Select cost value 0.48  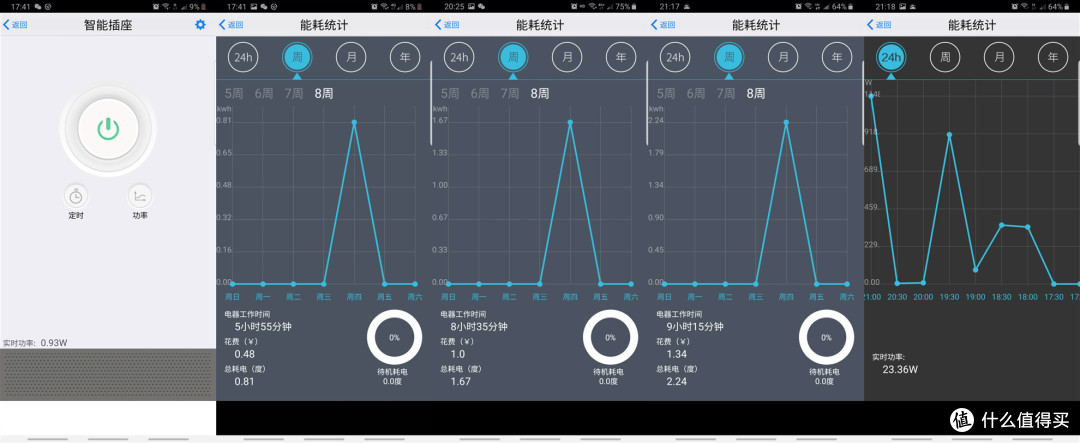point(245,354)
